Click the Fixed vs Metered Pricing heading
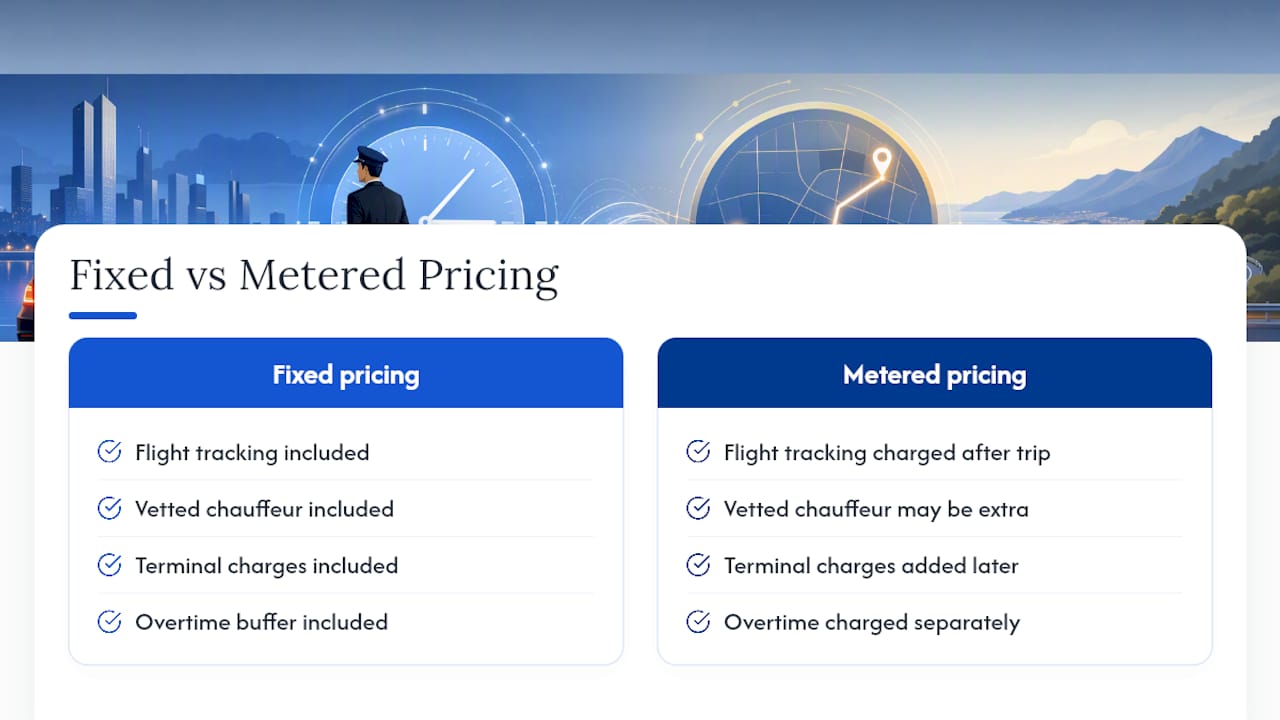1280x720 pixels. 314,275
